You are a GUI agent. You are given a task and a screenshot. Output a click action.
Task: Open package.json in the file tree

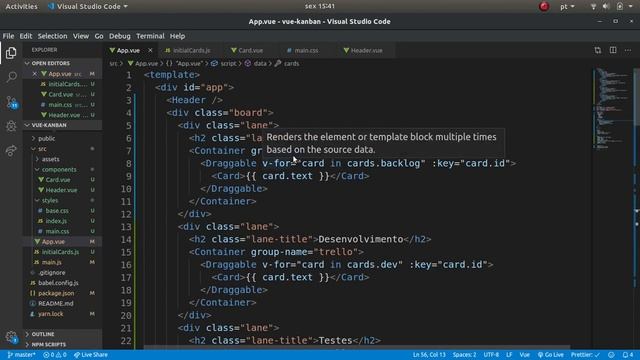click(62, 293)
